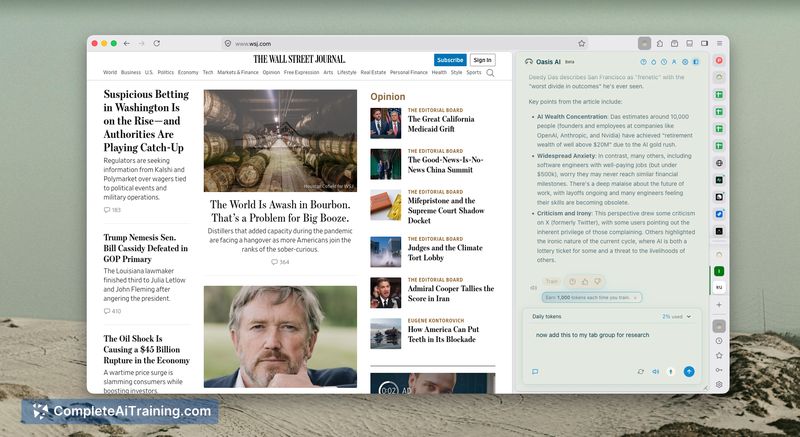Click the site shield icon beside www.wsj.com
Viewport: 800px width, 437px height.
point(228,44)
